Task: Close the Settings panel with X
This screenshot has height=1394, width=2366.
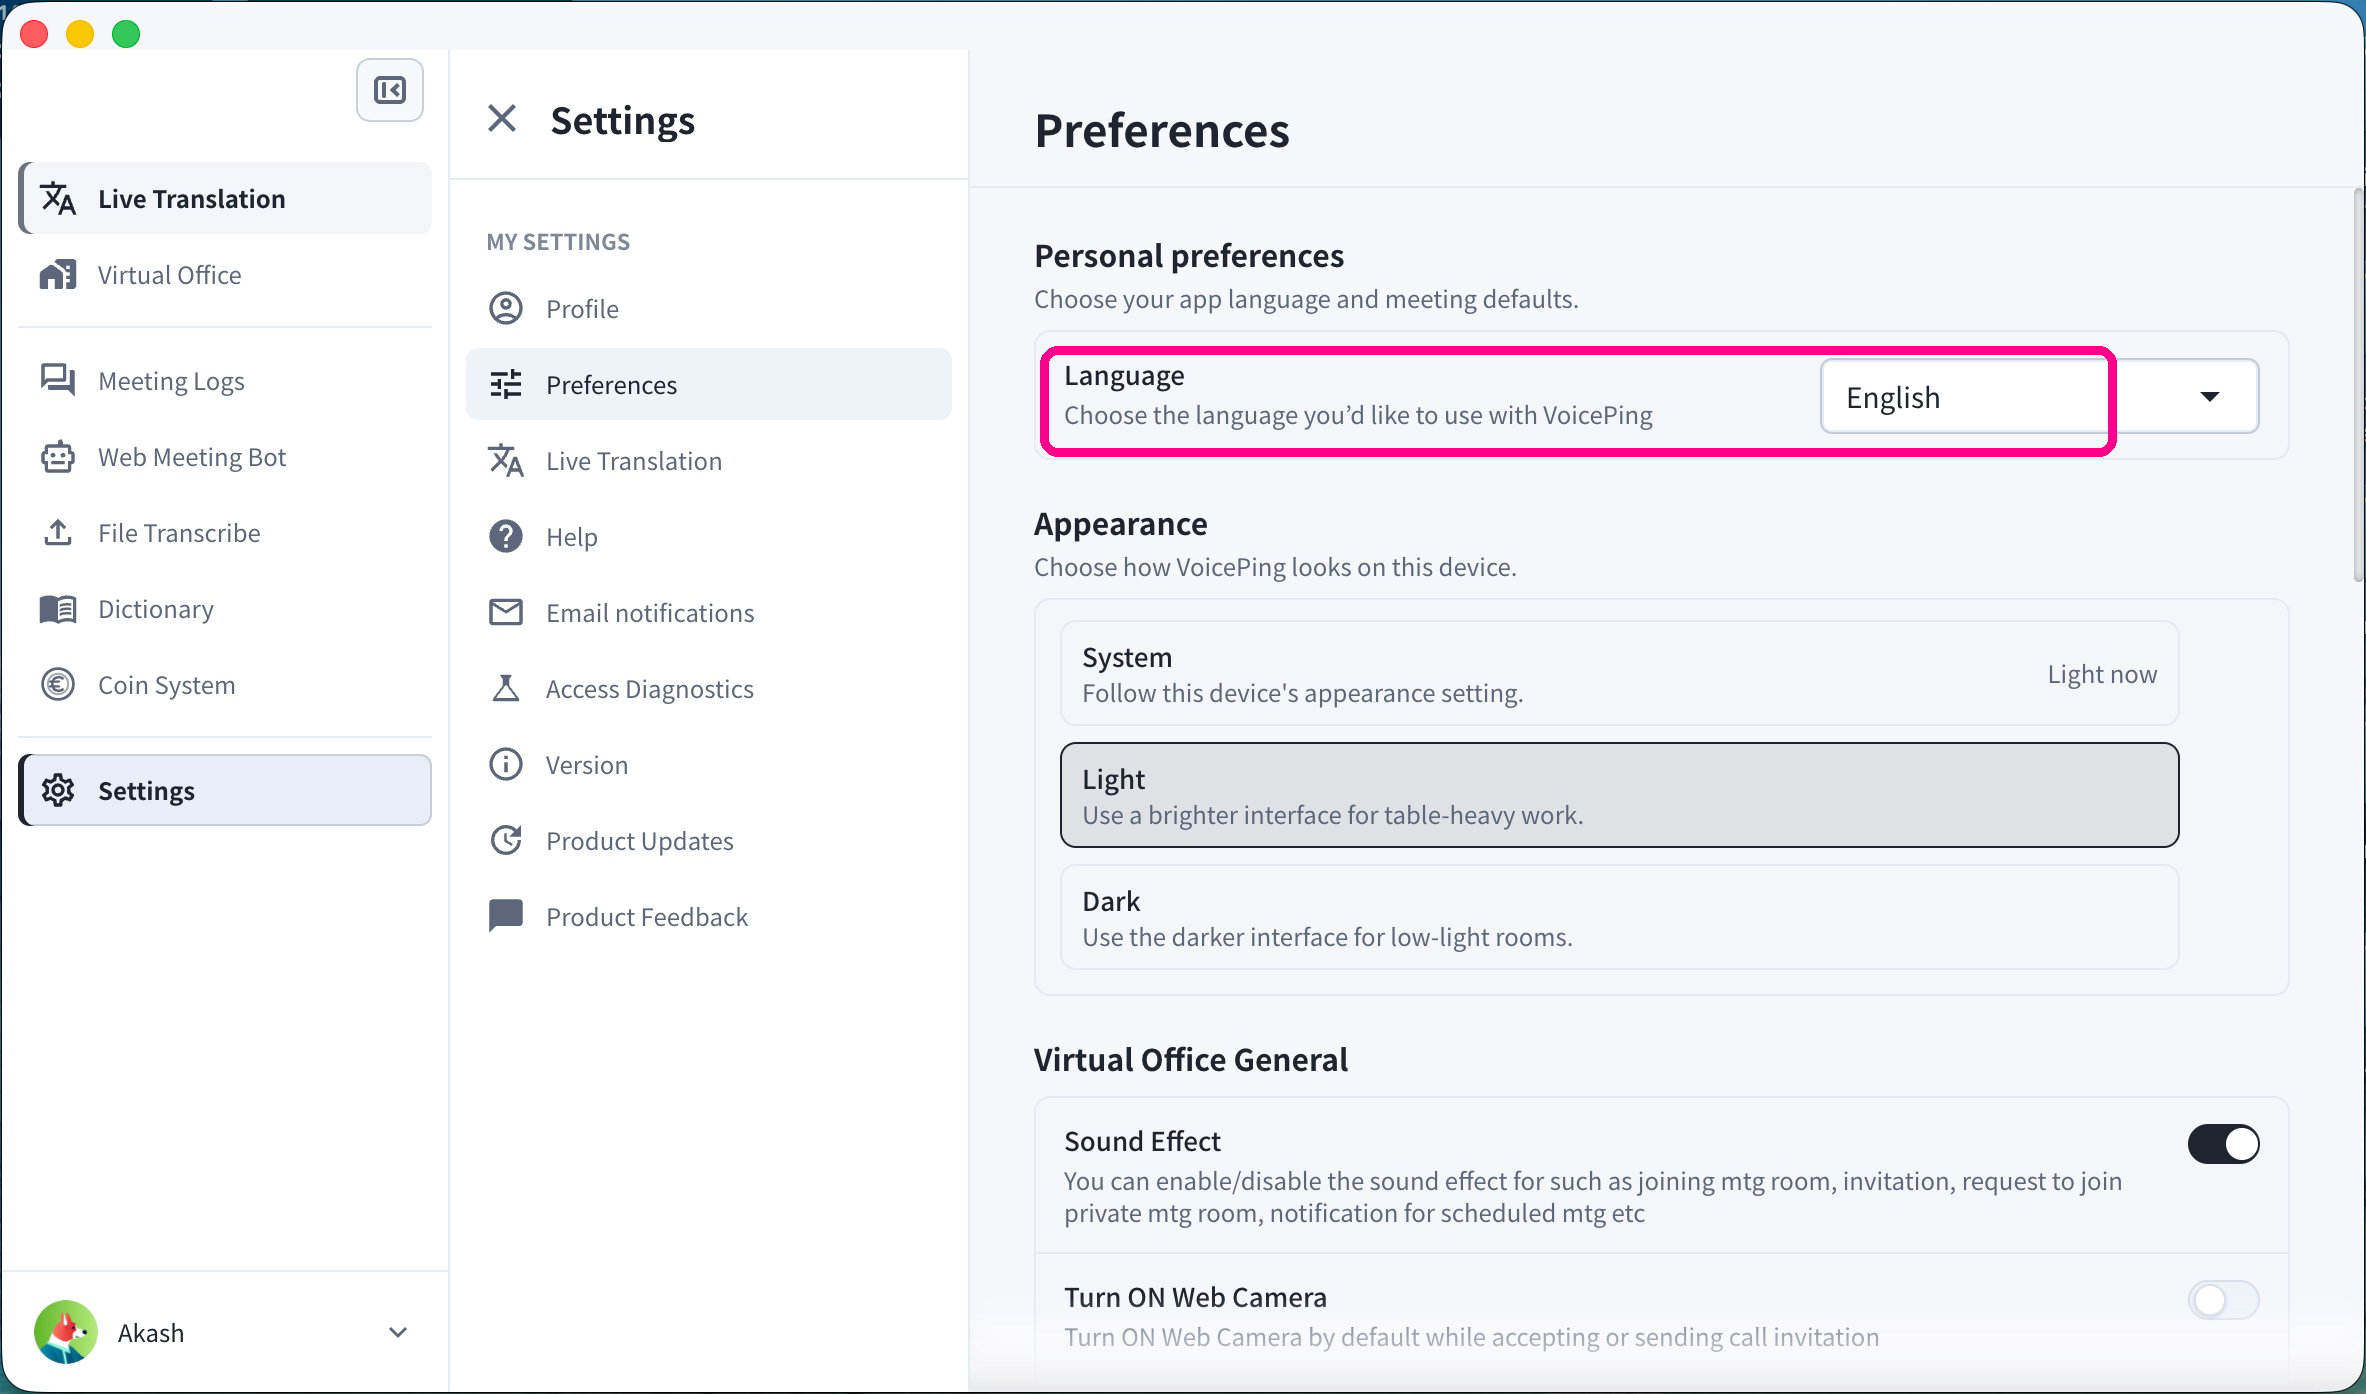Action: 502,119
